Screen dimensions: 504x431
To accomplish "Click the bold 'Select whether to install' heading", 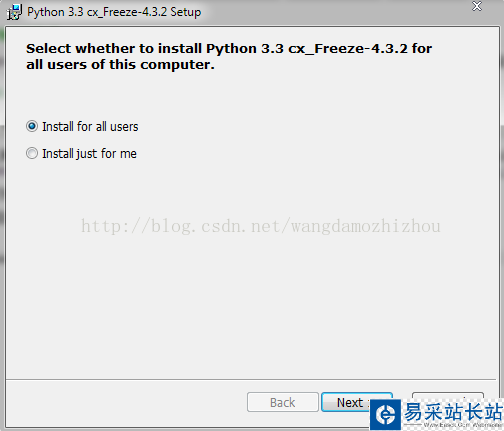I will [x=114, y=49].
